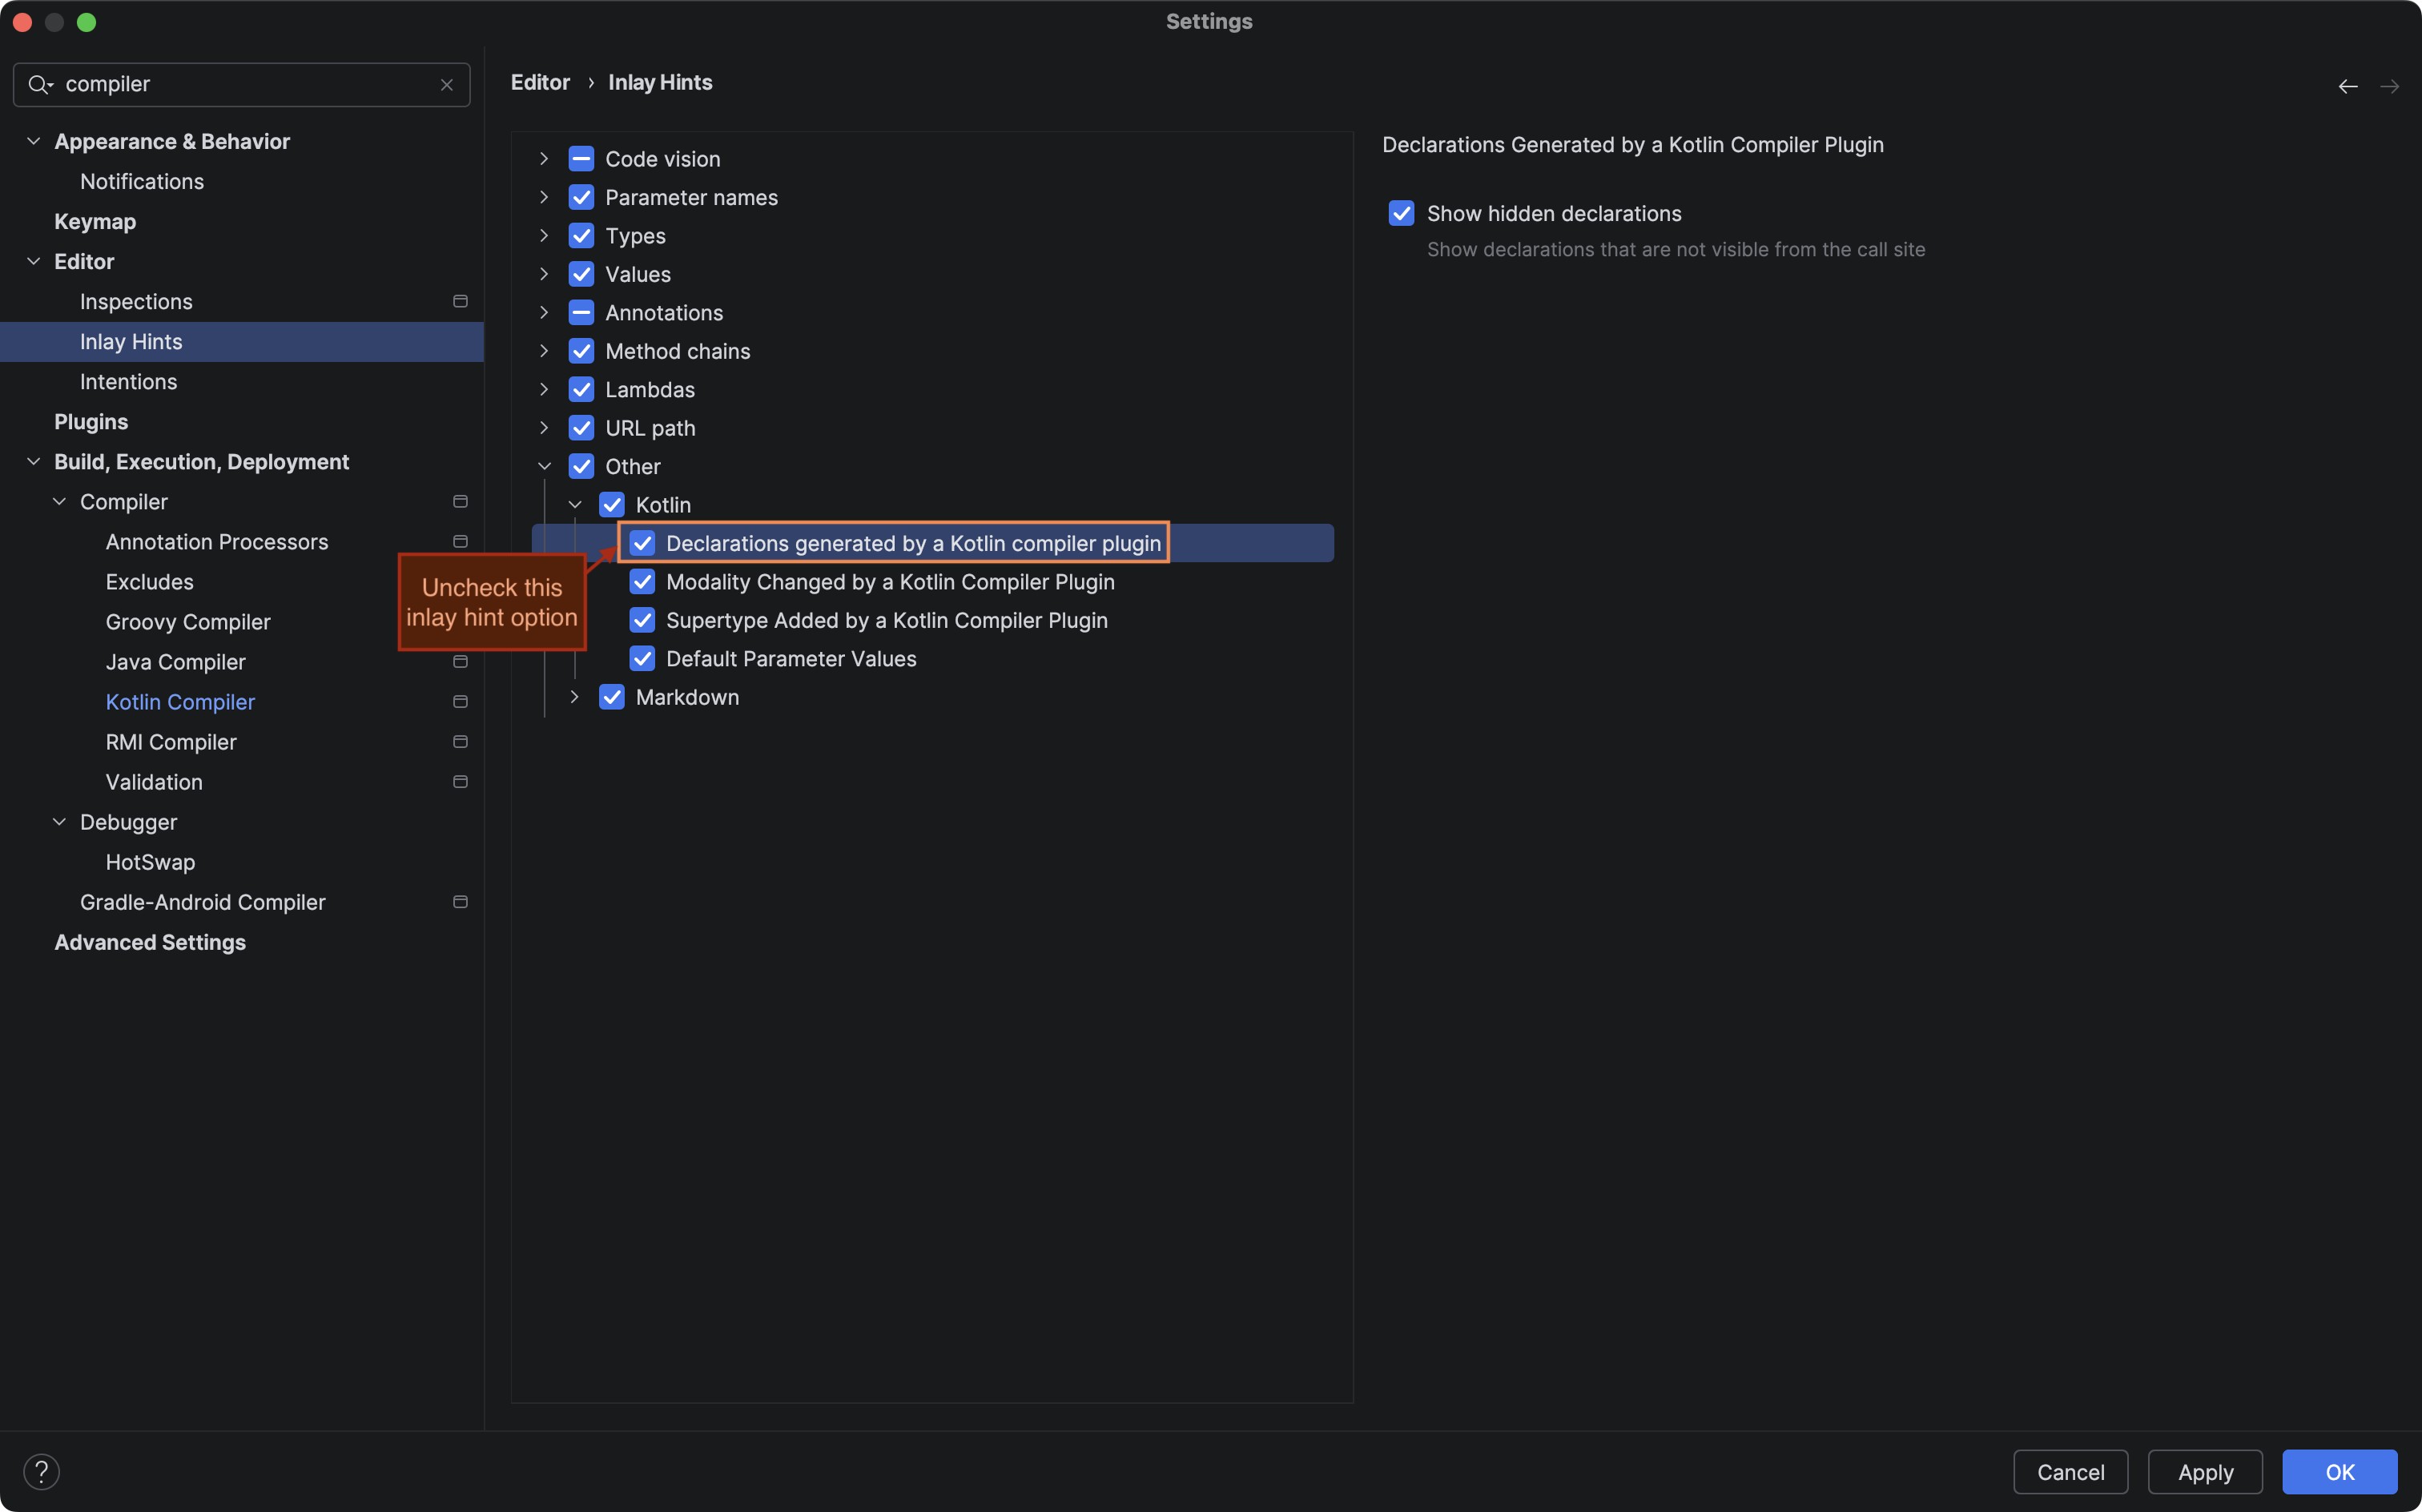The height and width of the screenshot is (1512, 2422).
Task: Uncheck the Types checkbox
Action: [581, 236]
